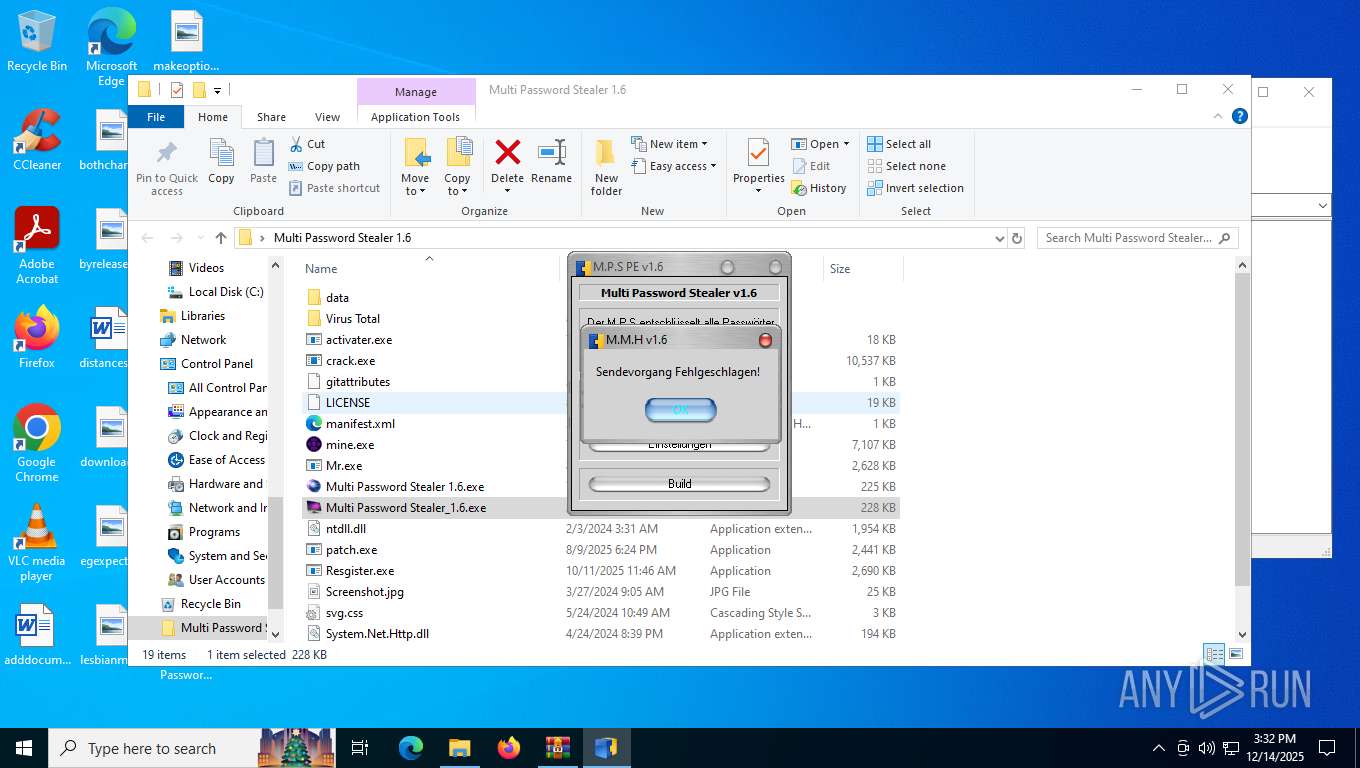Viewport: 1360px width, 768px height.
Task: Collapse the ribbon with the chevron
Action: pyautogui.click(x=1219, y=116)
